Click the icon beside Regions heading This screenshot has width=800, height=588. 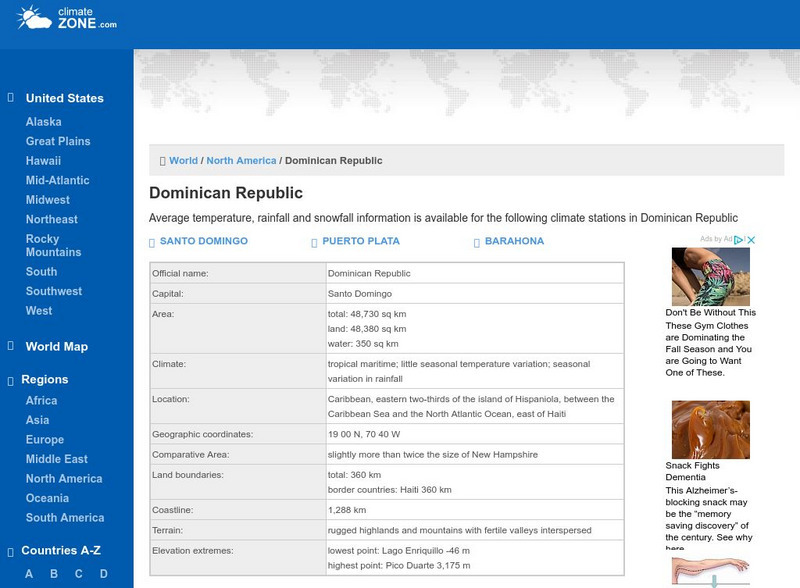(11, 380)
